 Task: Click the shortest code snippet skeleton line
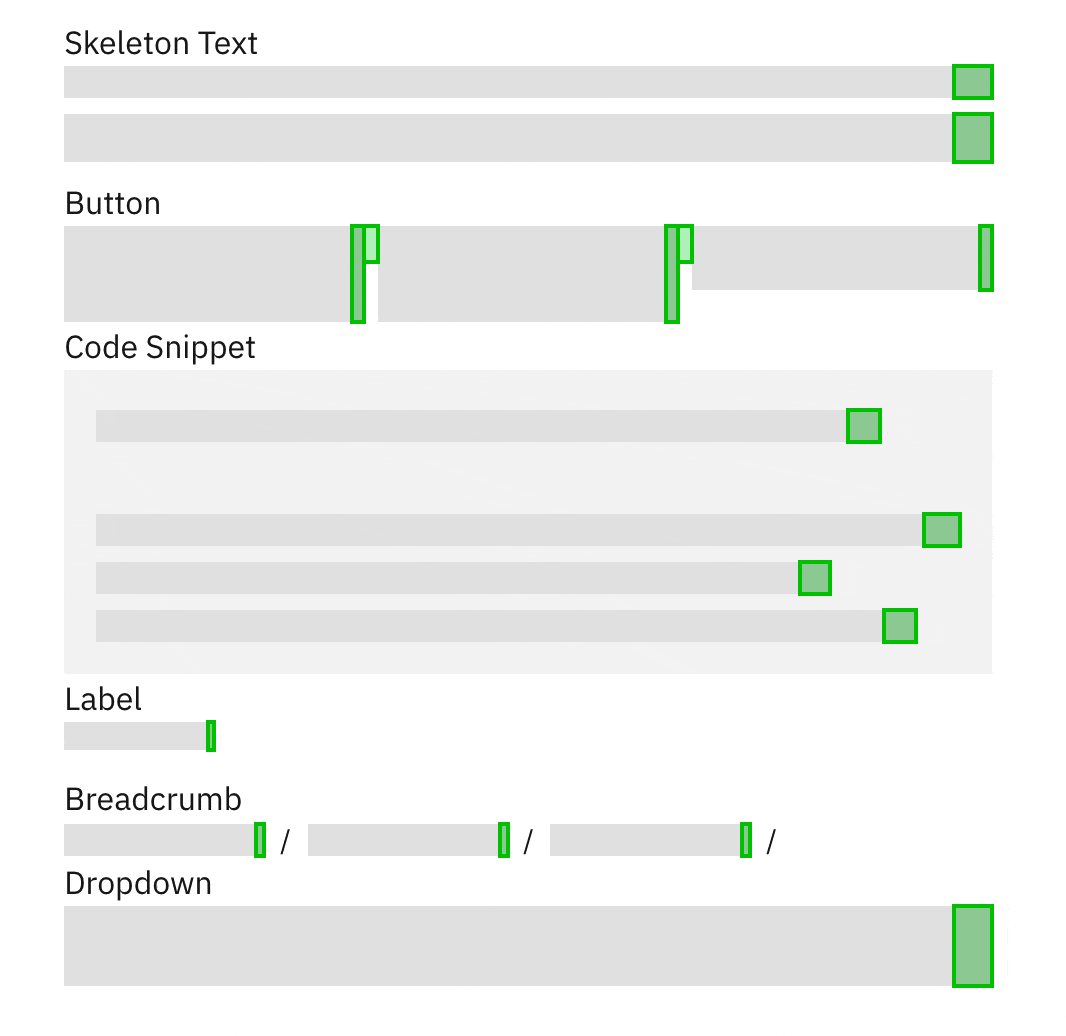click(x=450, y=577)
